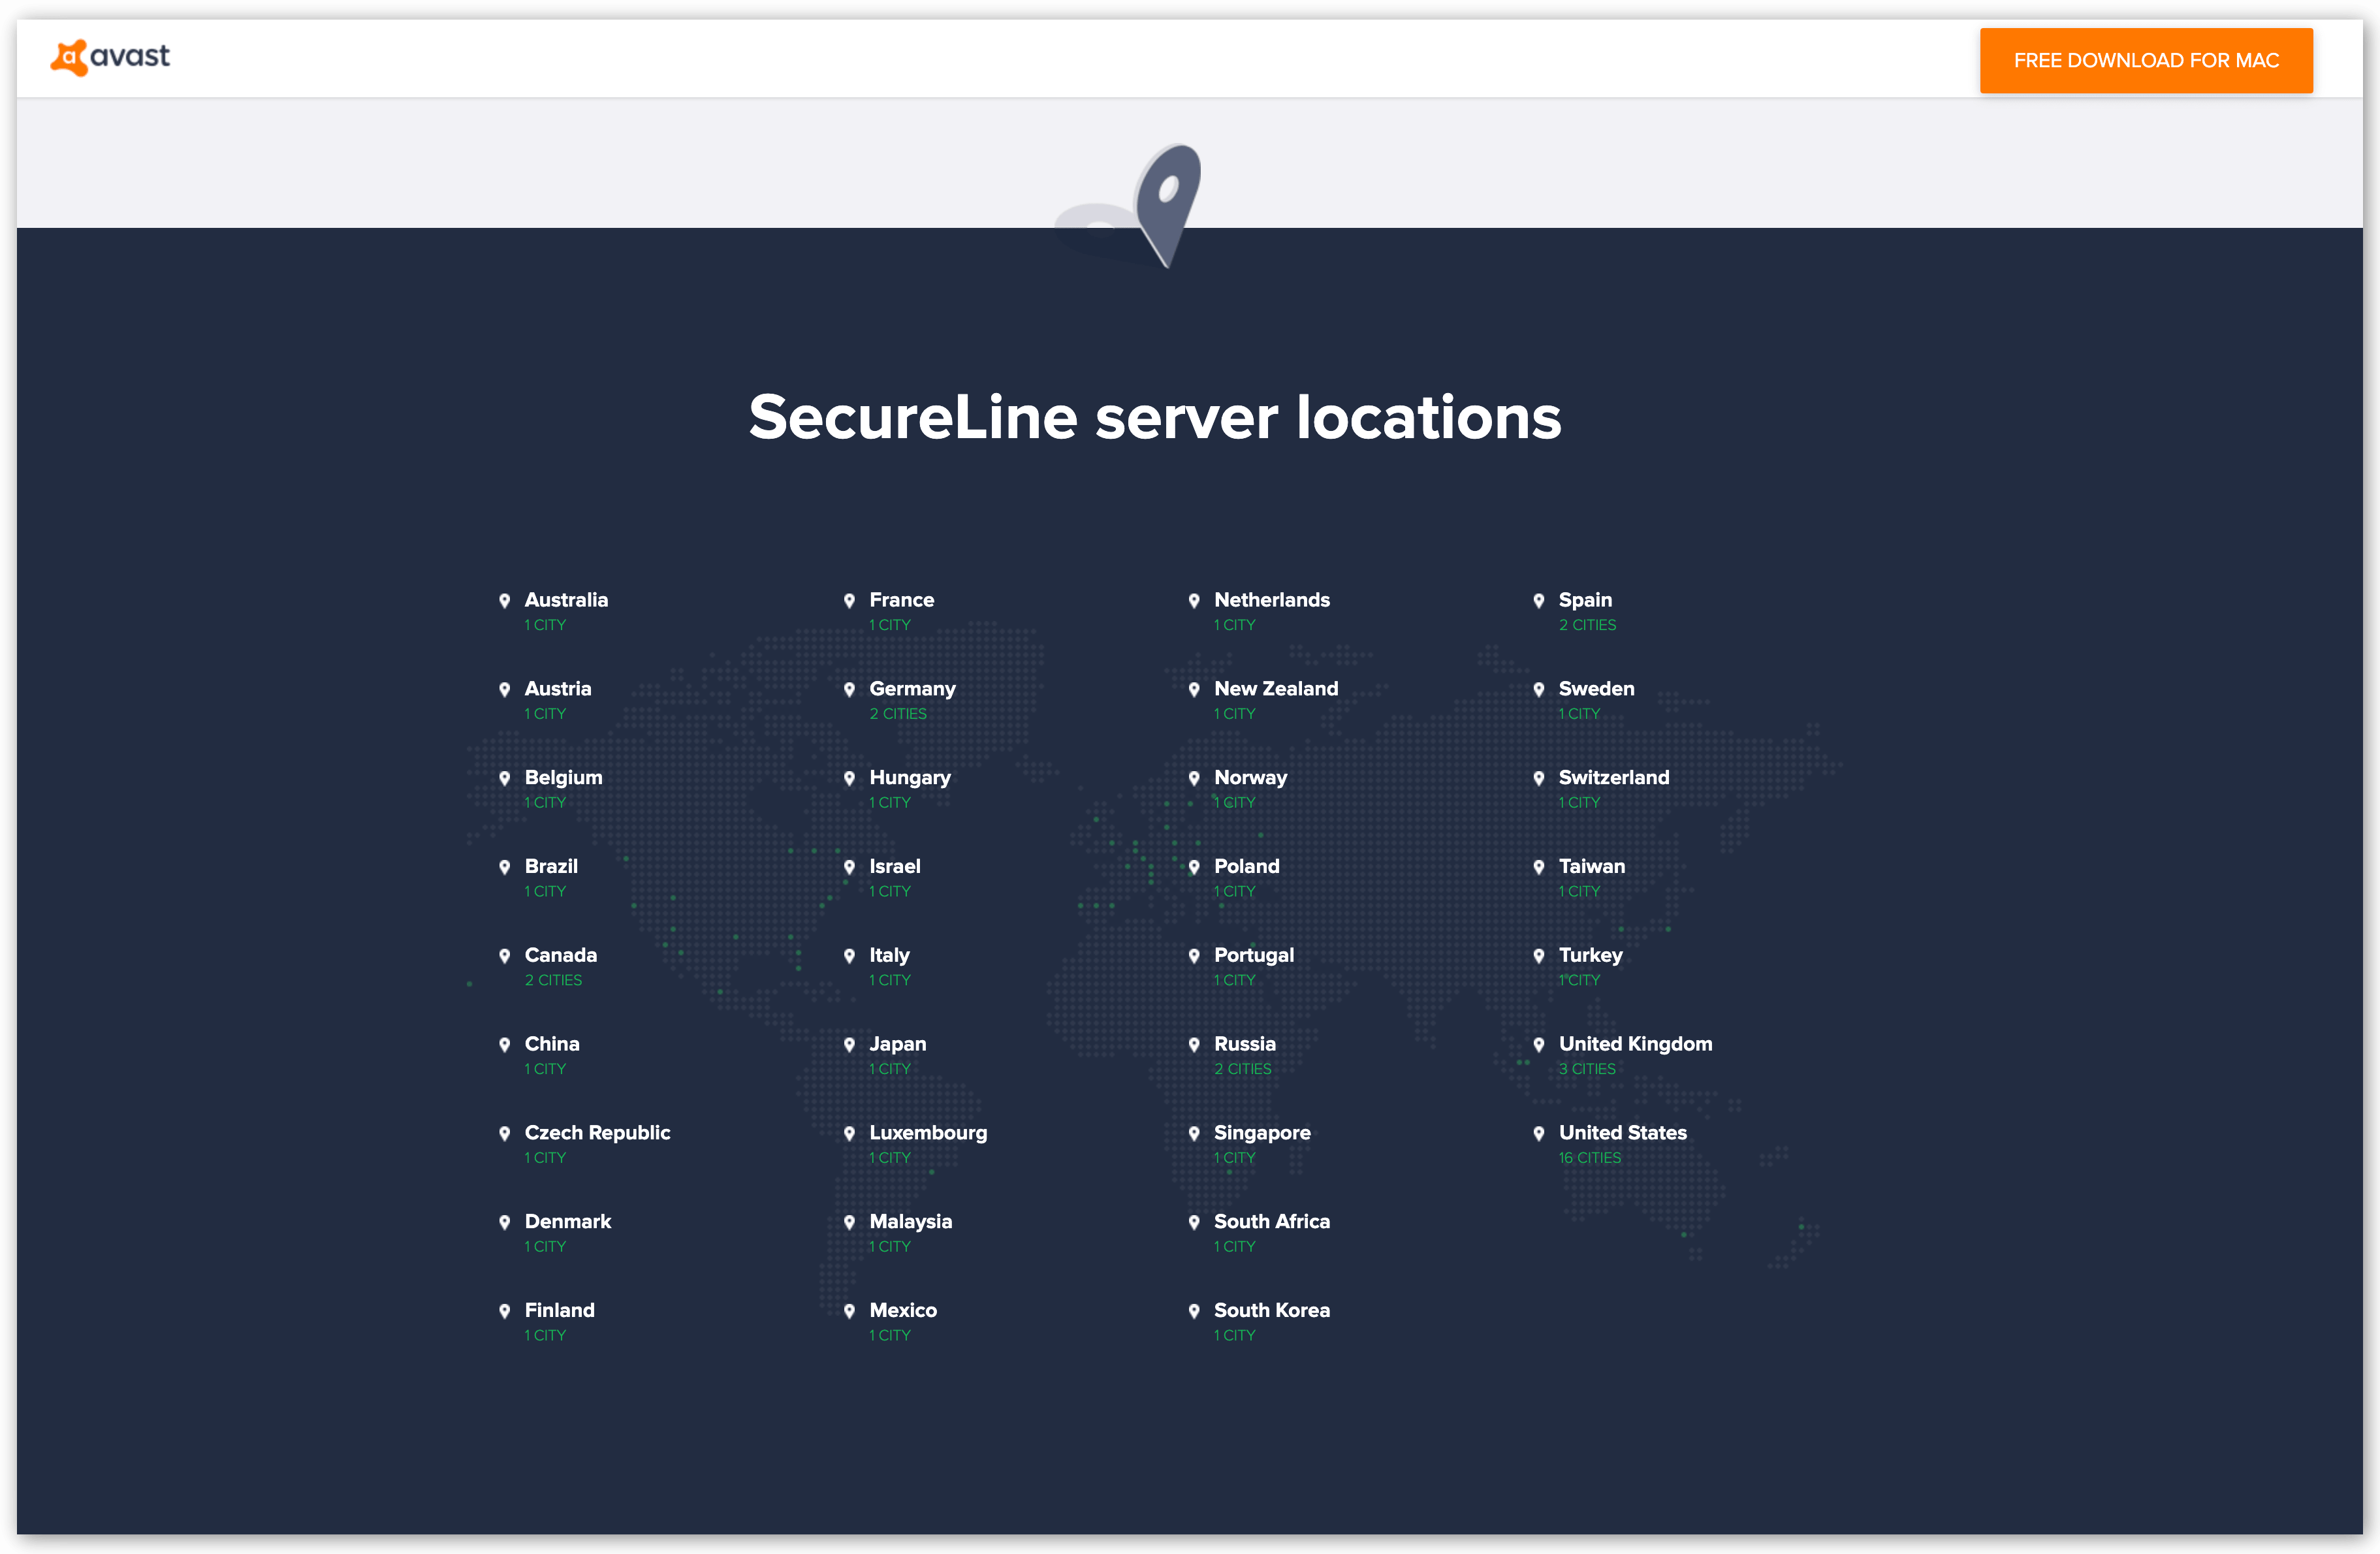Click the pin icon beside Germany

849,690
